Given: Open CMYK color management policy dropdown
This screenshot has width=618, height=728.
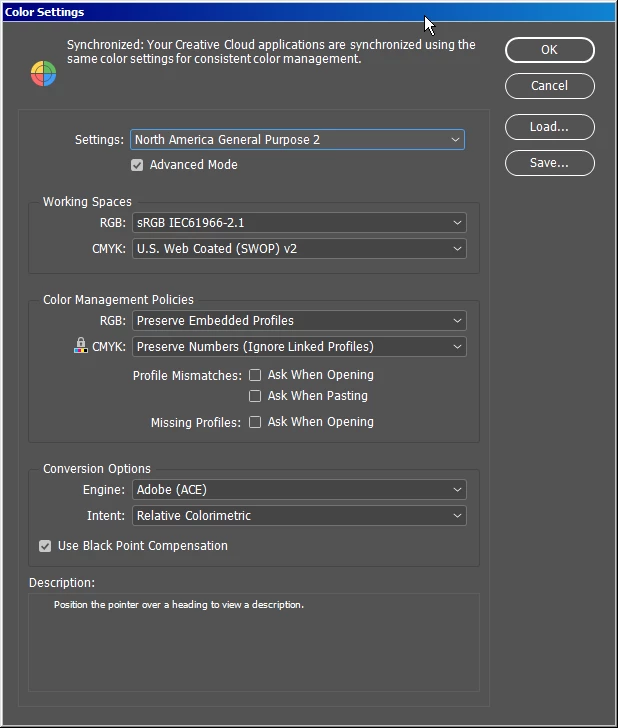Looking at the screenshot, I should click(x=299, y=347).
